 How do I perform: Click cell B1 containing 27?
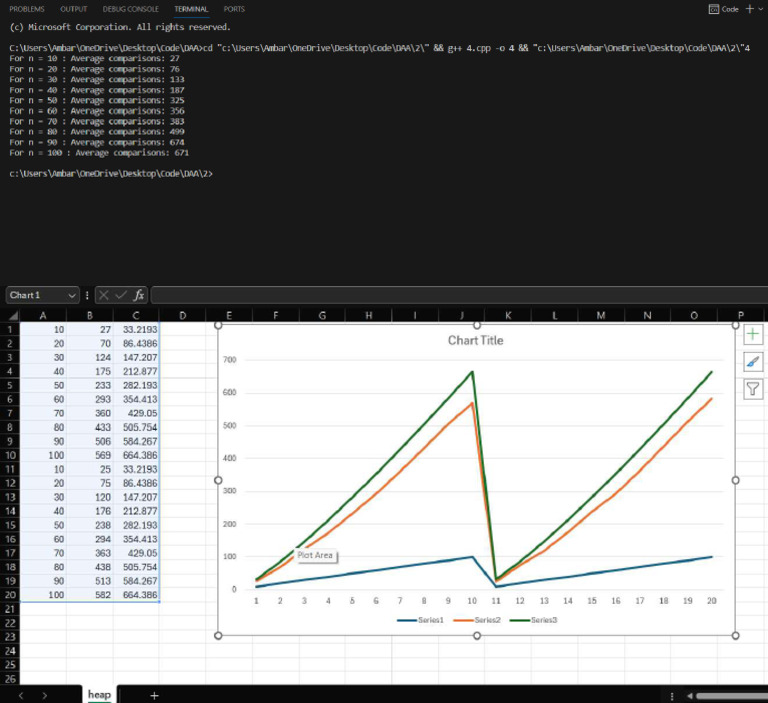(x=90, y=330)
